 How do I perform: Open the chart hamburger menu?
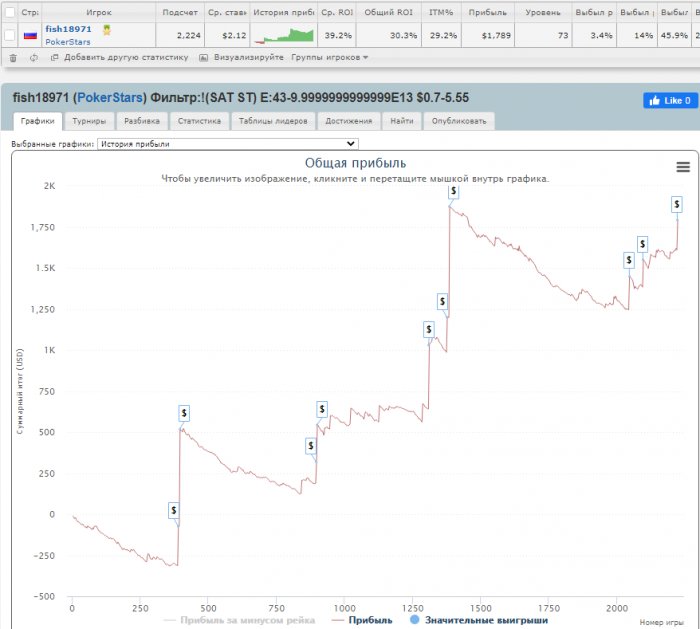(683, 167)
